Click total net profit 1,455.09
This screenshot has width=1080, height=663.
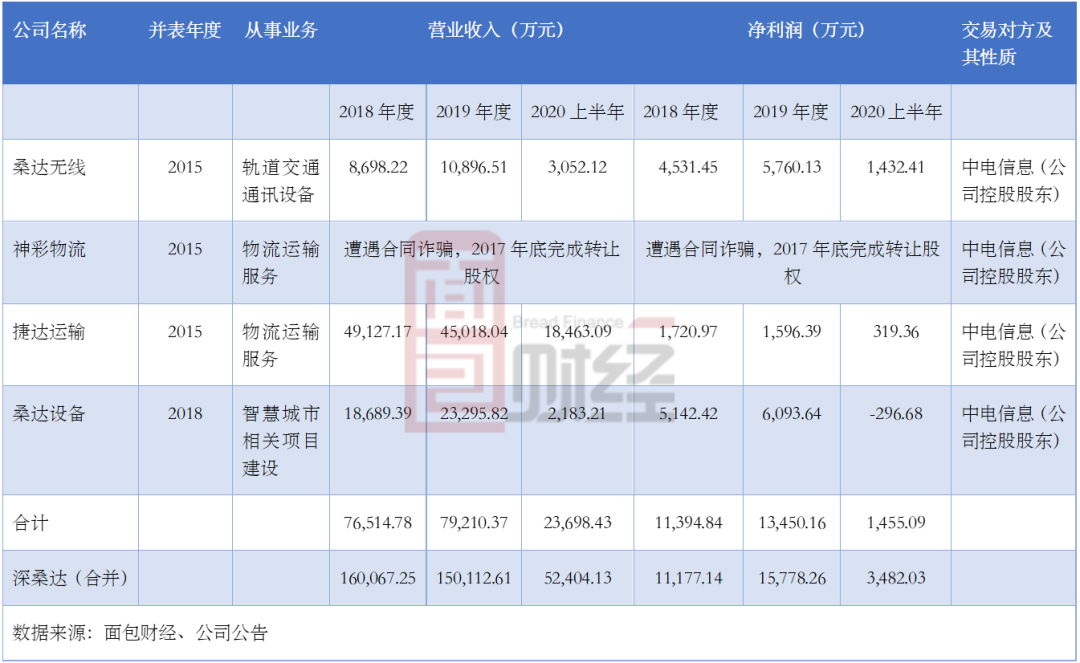pyautogui.click(x=895, y=523)
